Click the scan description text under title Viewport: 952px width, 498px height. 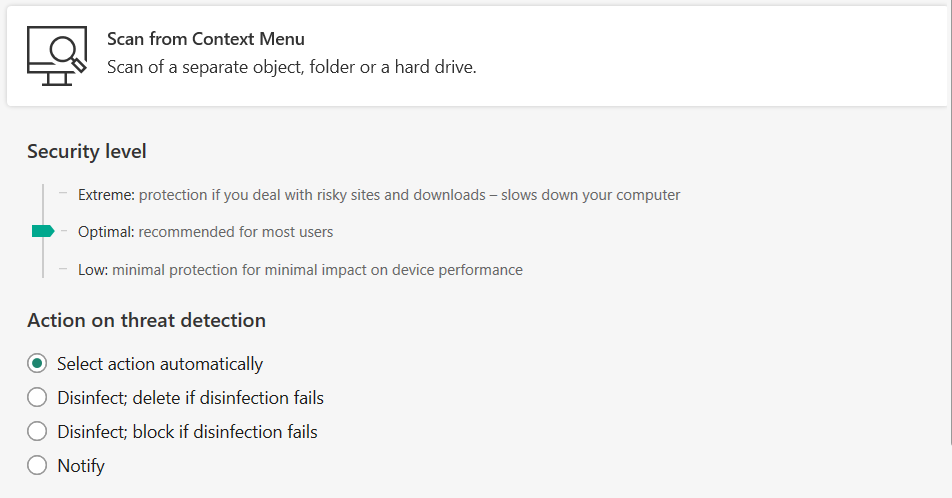point(291,68)
